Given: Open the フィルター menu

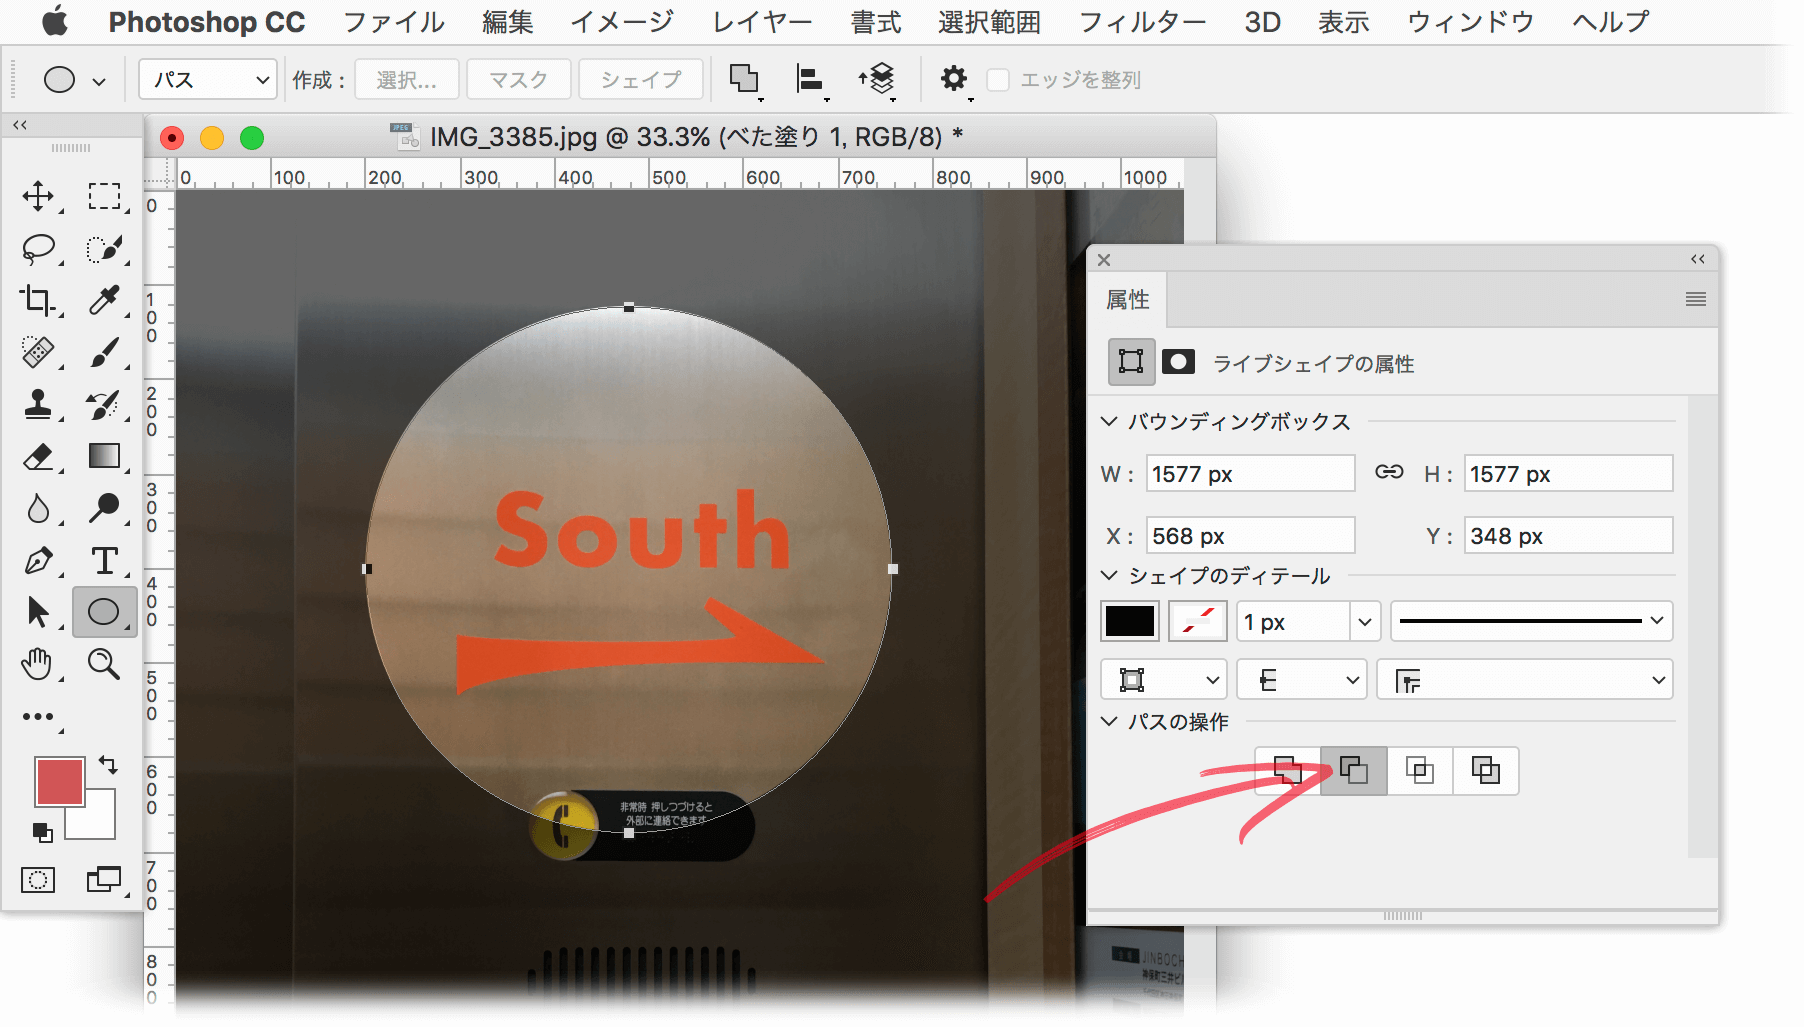Looking at the screenshot, I should 1143,21.
